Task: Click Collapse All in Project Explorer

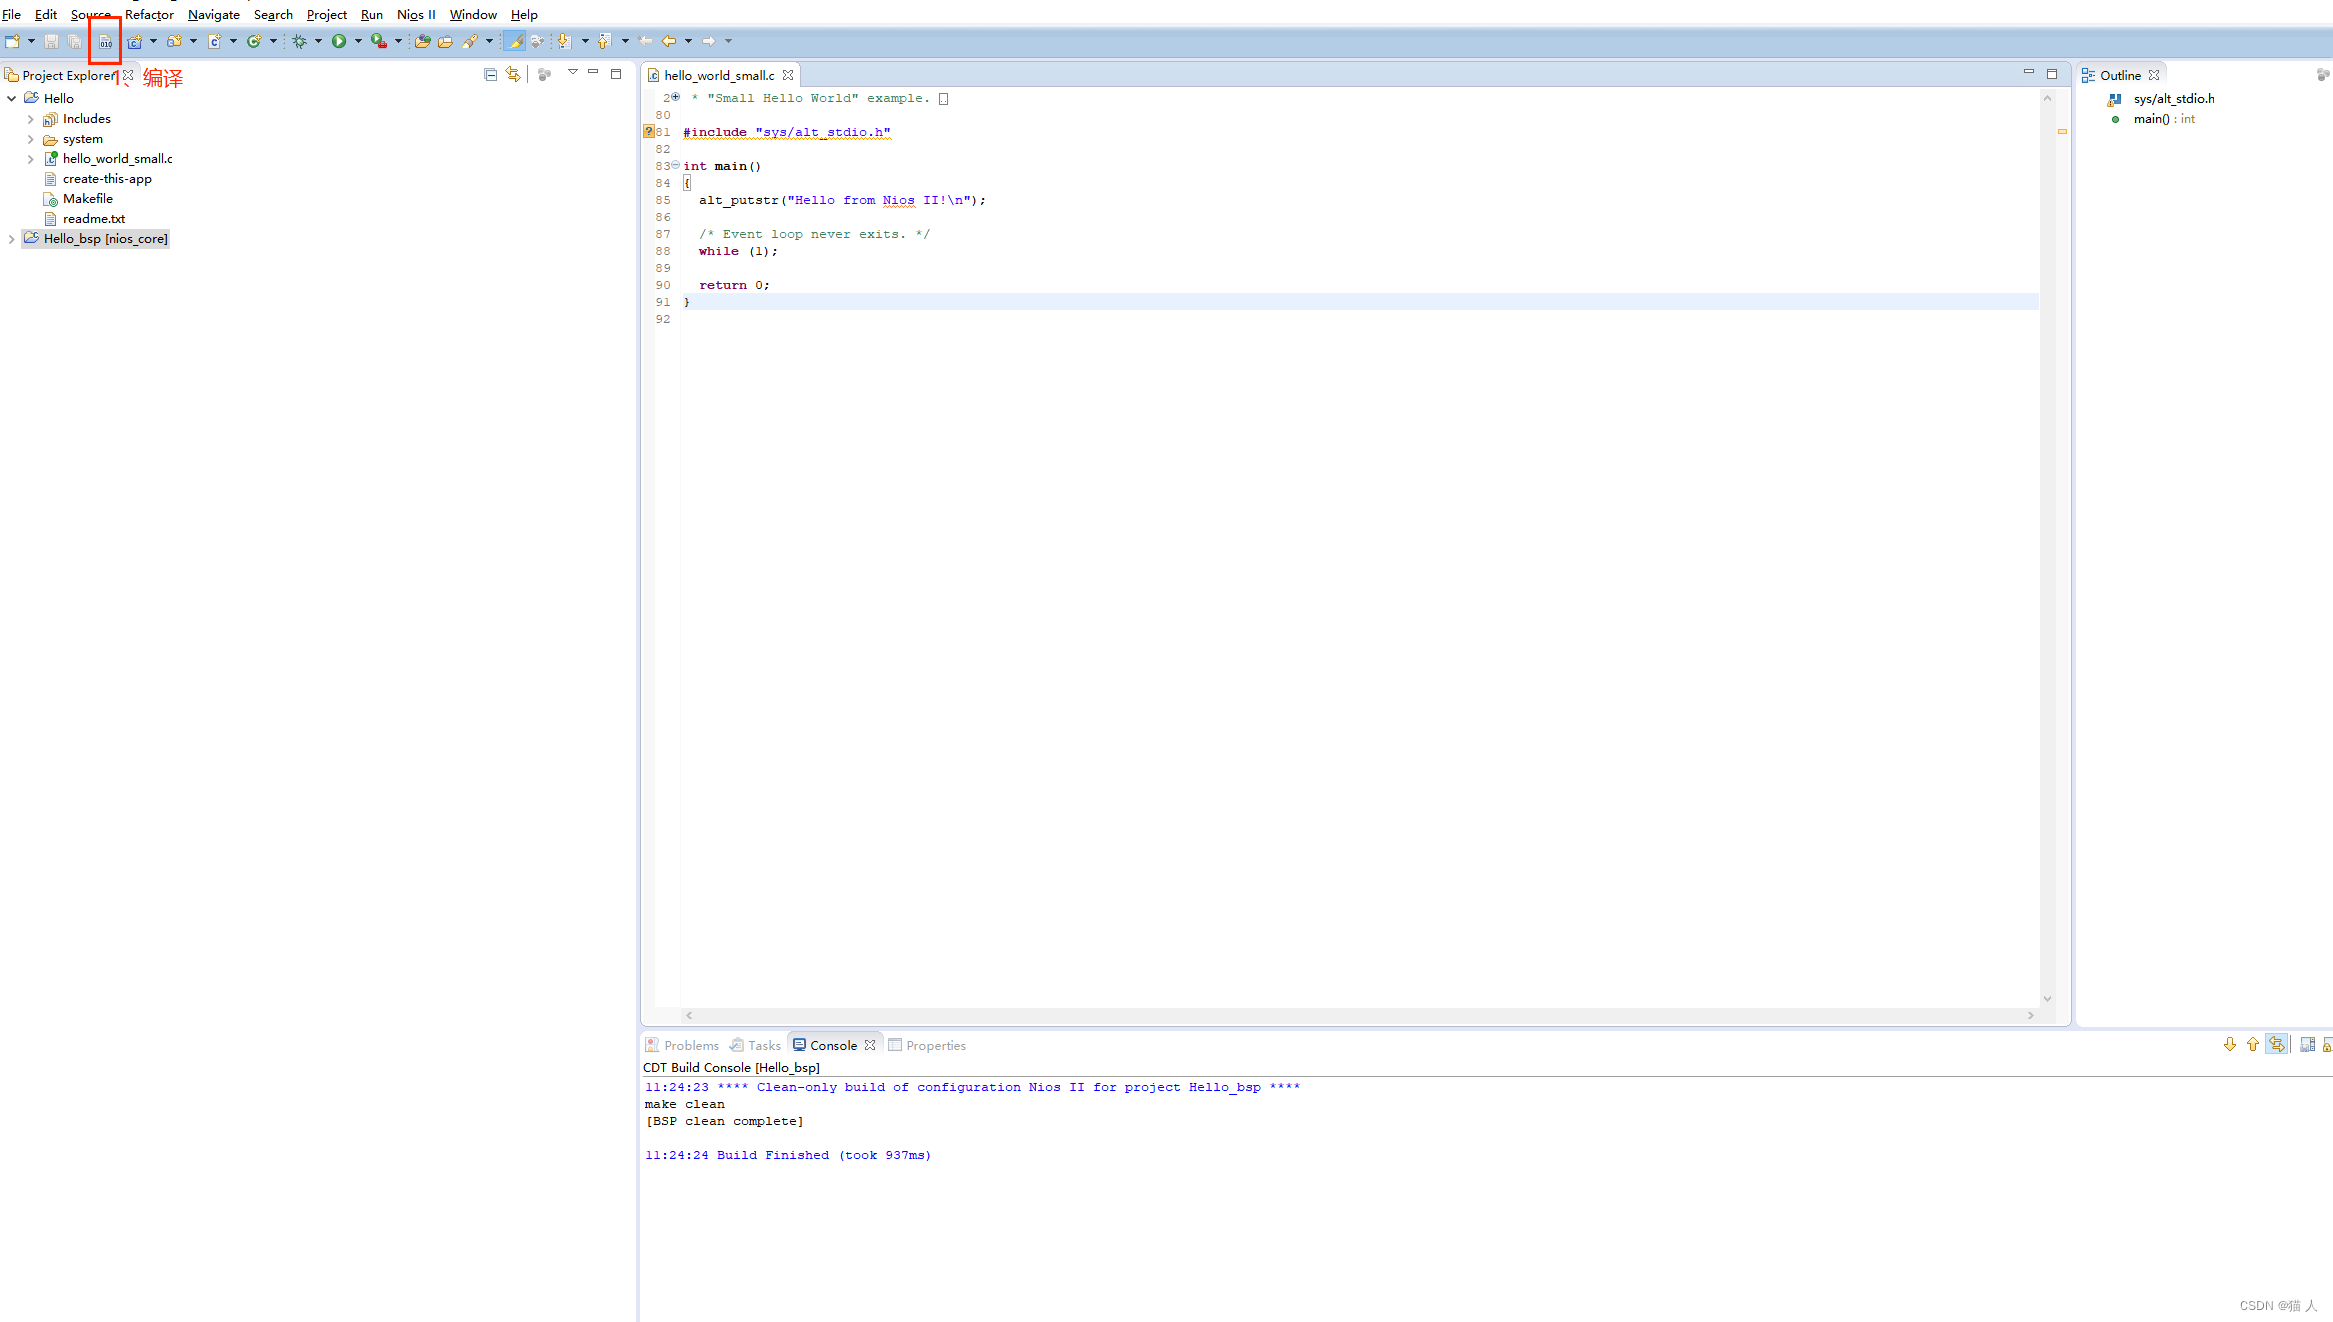Action: (x=490, y=75)
